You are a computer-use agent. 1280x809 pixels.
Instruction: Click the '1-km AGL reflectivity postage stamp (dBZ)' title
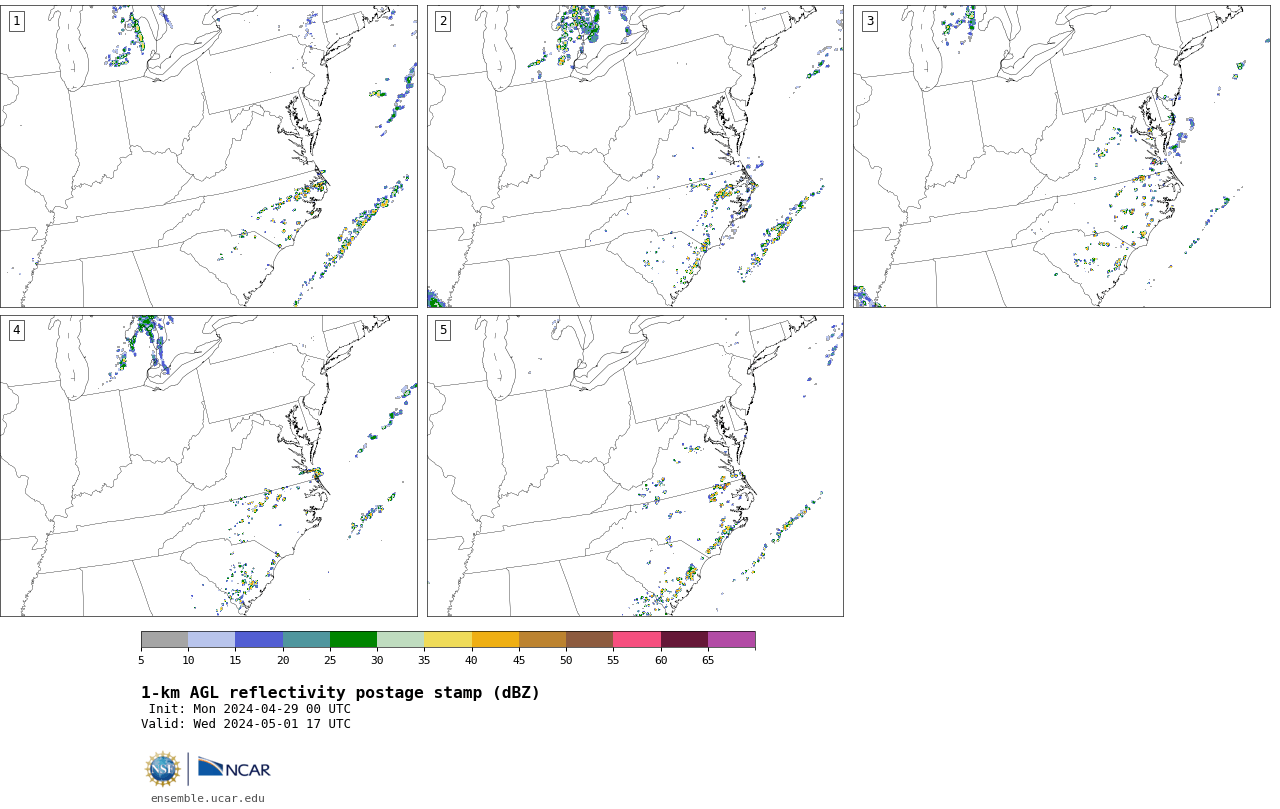[340, 693]
